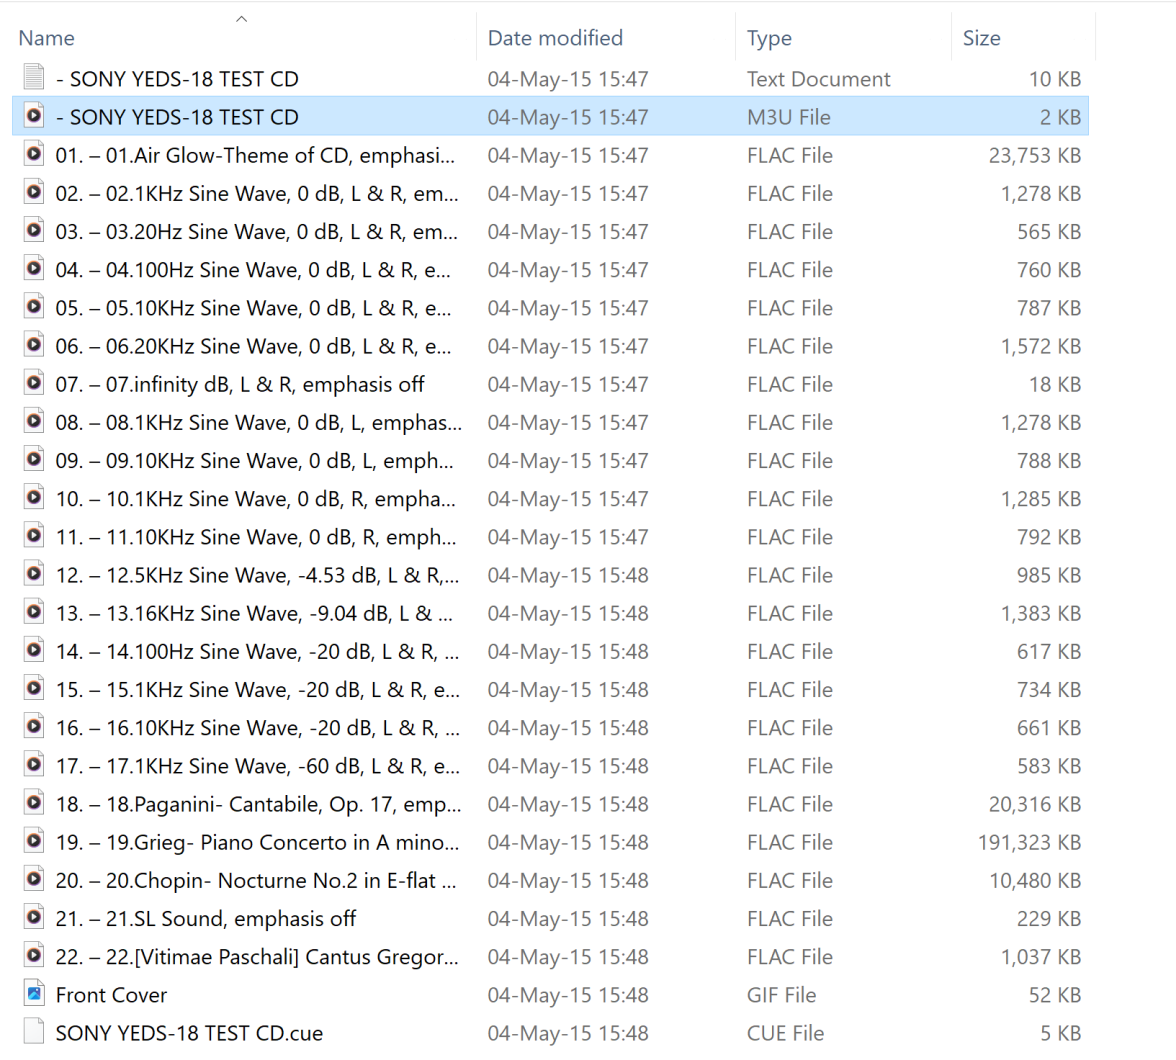
Task: Select file 18.Paganini- Cantabile, Op. 17
Action: point(259,804)
